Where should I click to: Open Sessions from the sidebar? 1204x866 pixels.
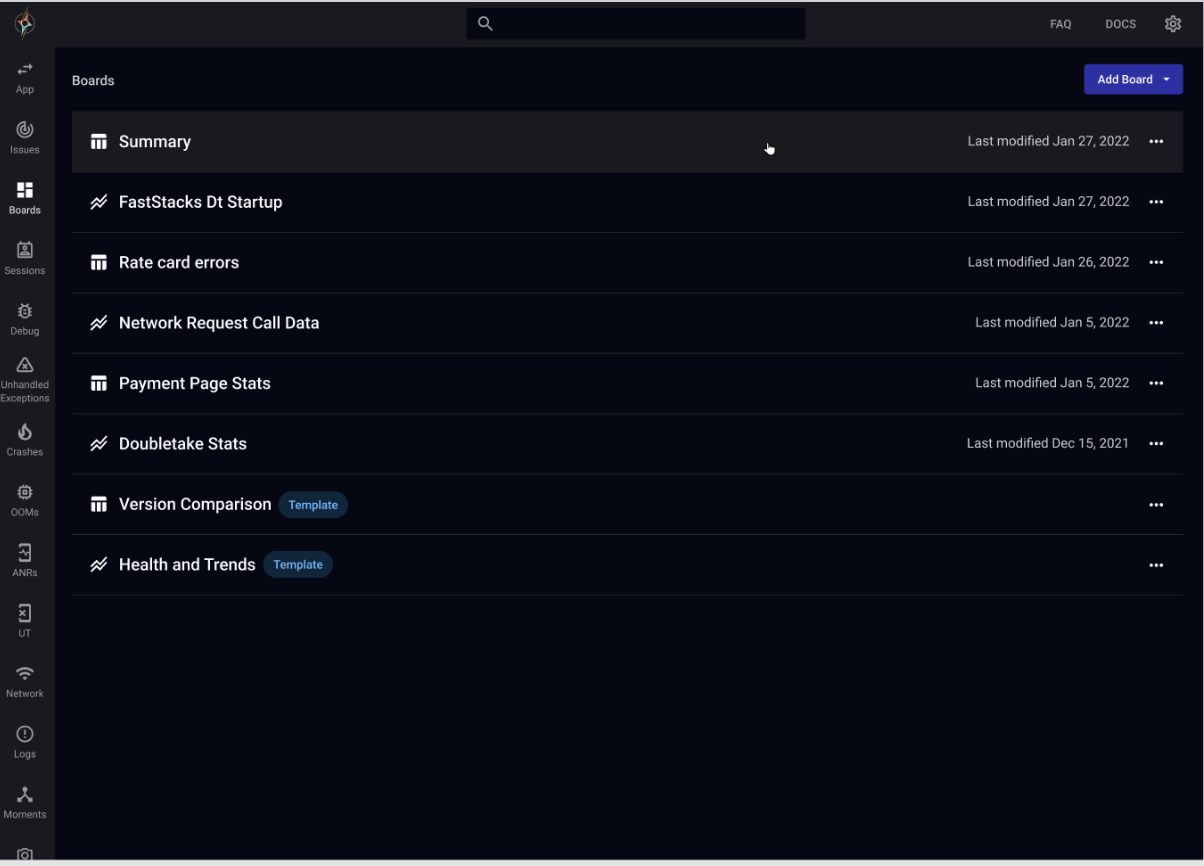point(25,258)
